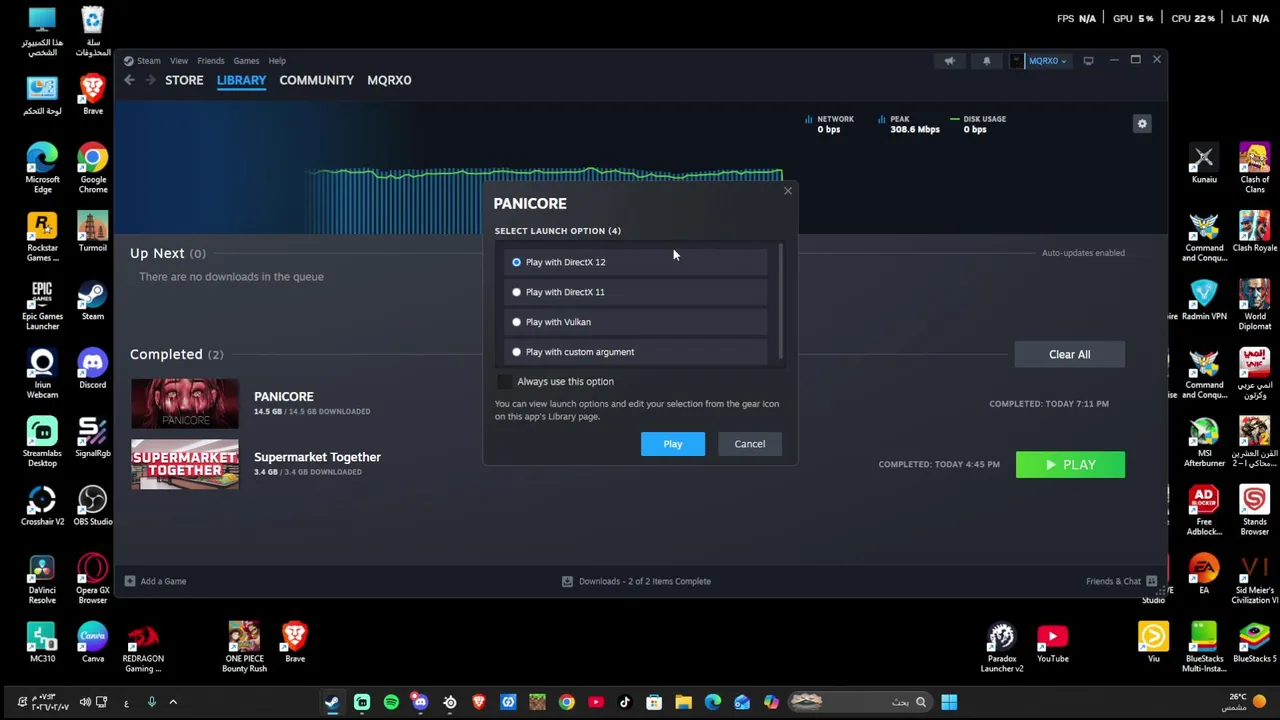This screenshot has width=1280, height=720.
Task: Go back using Steam's back arrow
Action: click(129, 80)
